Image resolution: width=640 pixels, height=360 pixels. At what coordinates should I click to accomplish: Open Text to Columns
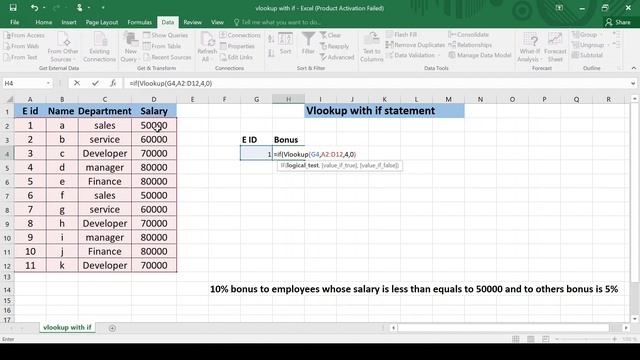point(371,47)
